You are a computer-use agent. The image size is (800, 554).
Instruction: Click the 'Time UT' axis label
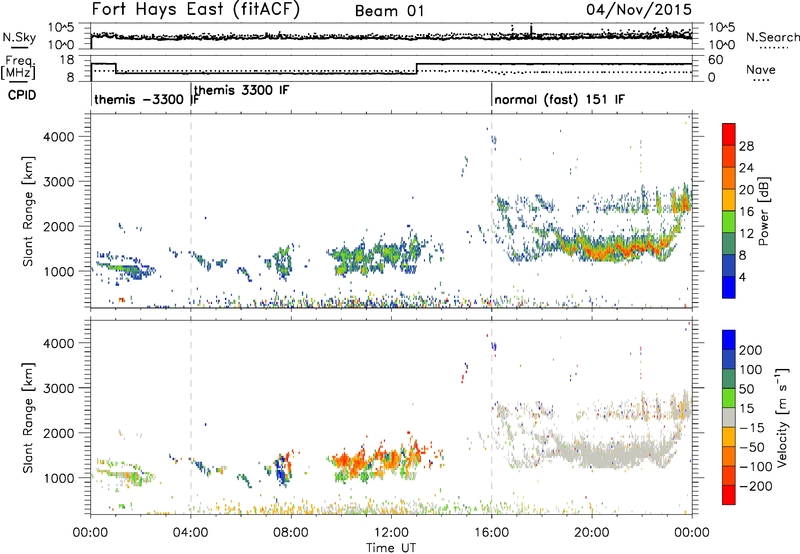pos(391,548)
